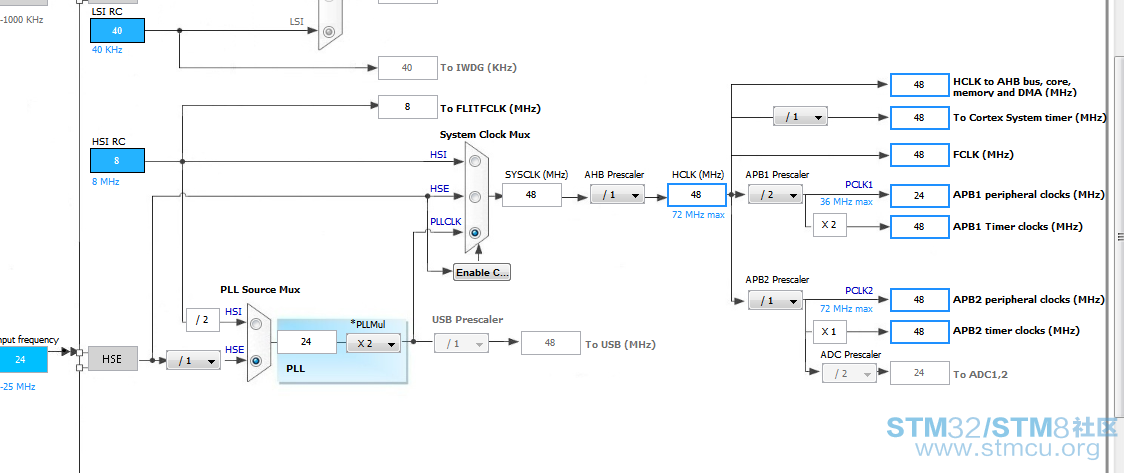Click the APB2 X 1 multiplier box
This screenshot has width=1124, height=473.
tap(829, 331)
